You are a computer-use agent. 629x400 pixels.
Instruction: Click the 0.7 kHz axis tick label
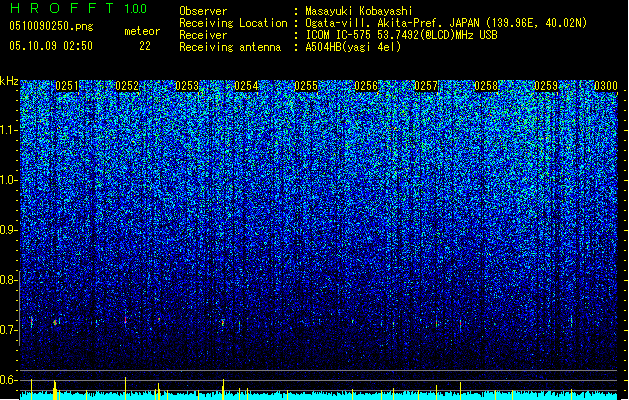[x=9, y=330]
